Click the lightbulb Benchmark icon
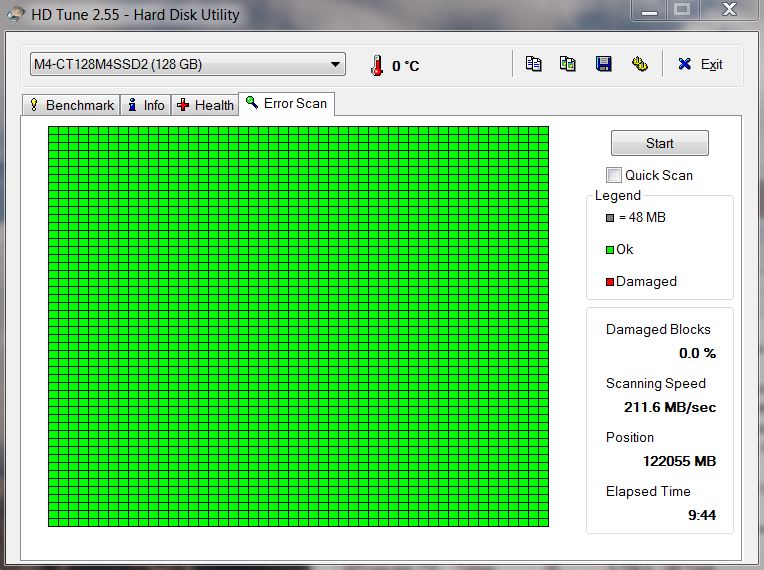 34,105
